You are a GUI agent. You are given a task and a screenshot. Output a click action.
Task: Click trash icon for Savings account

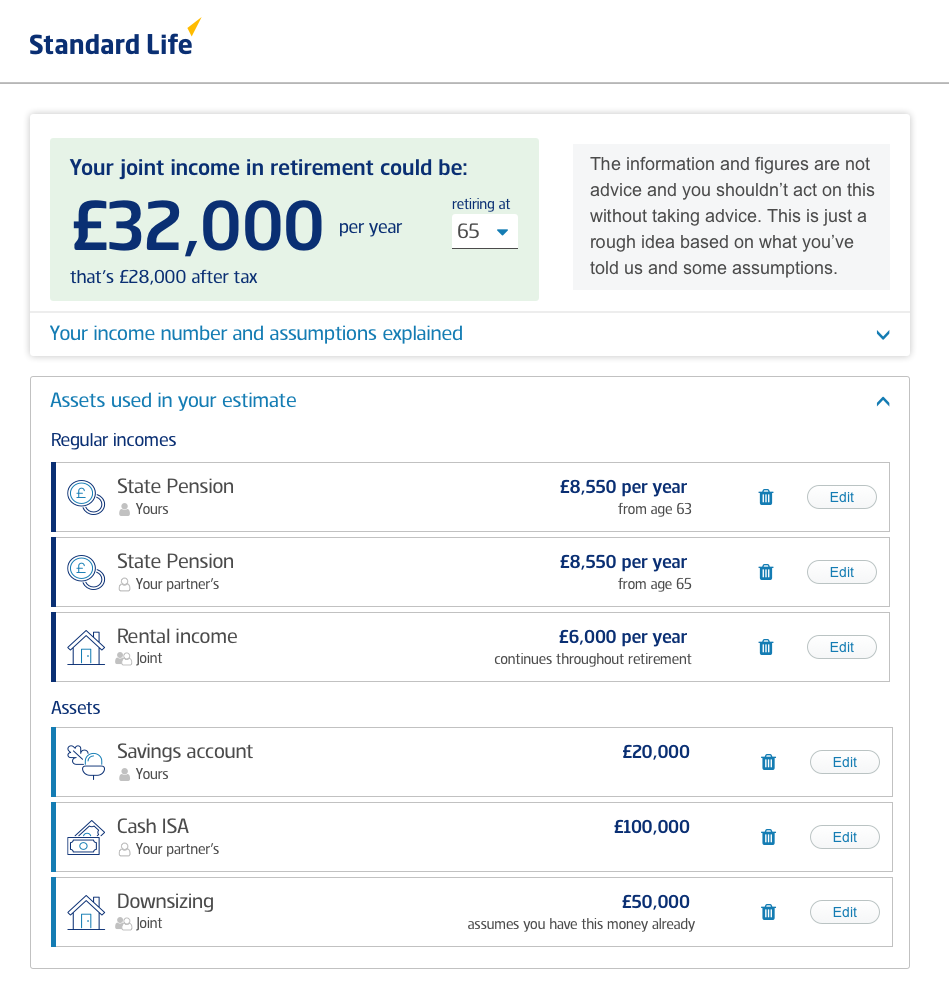tap(769, 762)
